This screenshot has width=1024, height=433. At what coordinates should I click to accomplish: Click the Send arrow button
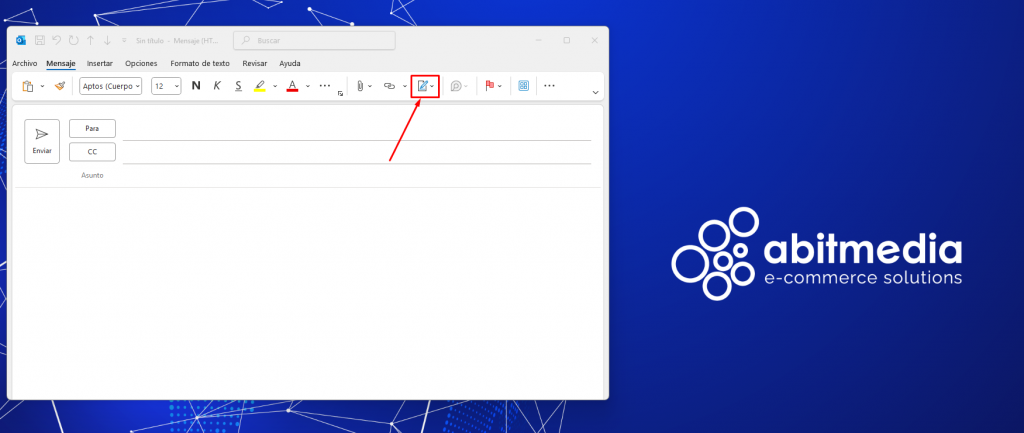click(42, 141)
